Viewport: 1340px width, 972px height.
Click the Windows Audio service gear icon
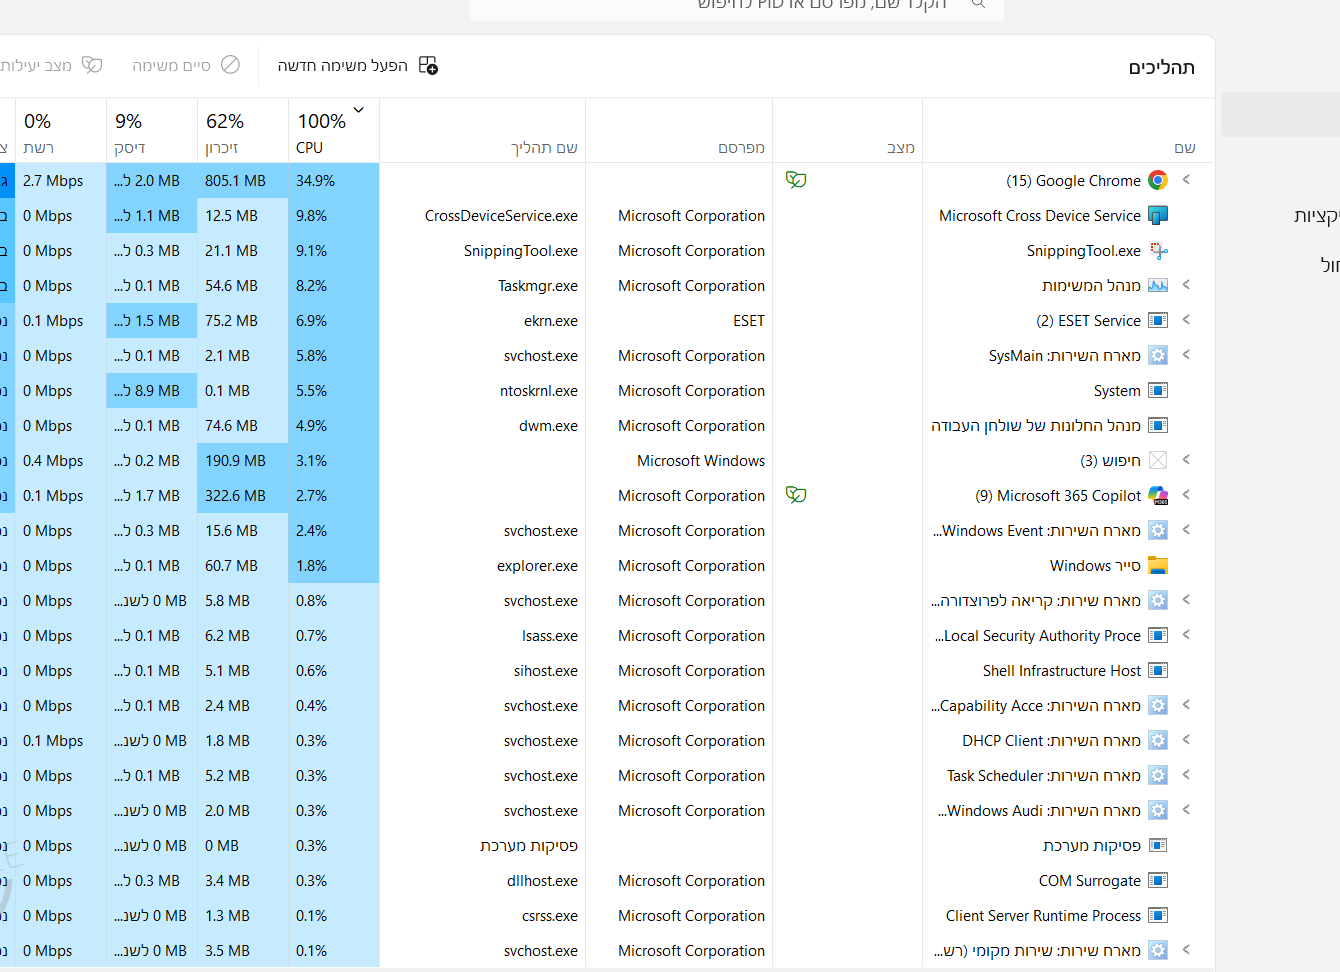(x=1158, y=810)
